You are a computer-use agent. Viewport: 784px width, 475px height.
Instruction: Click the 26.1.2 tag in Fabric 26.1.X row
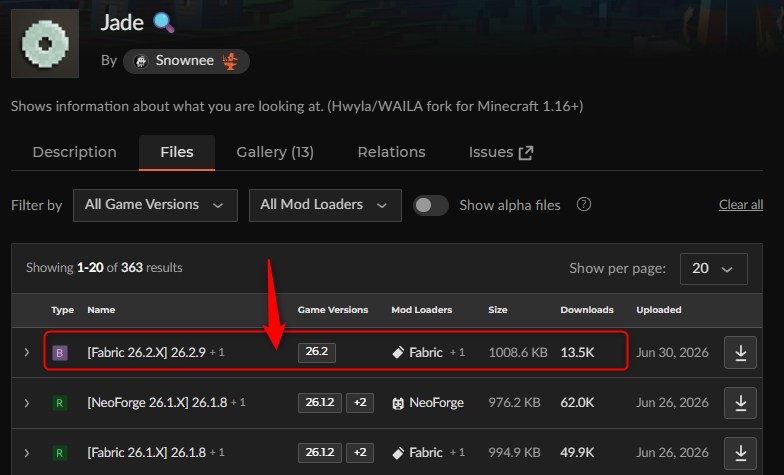pos(320,453)
